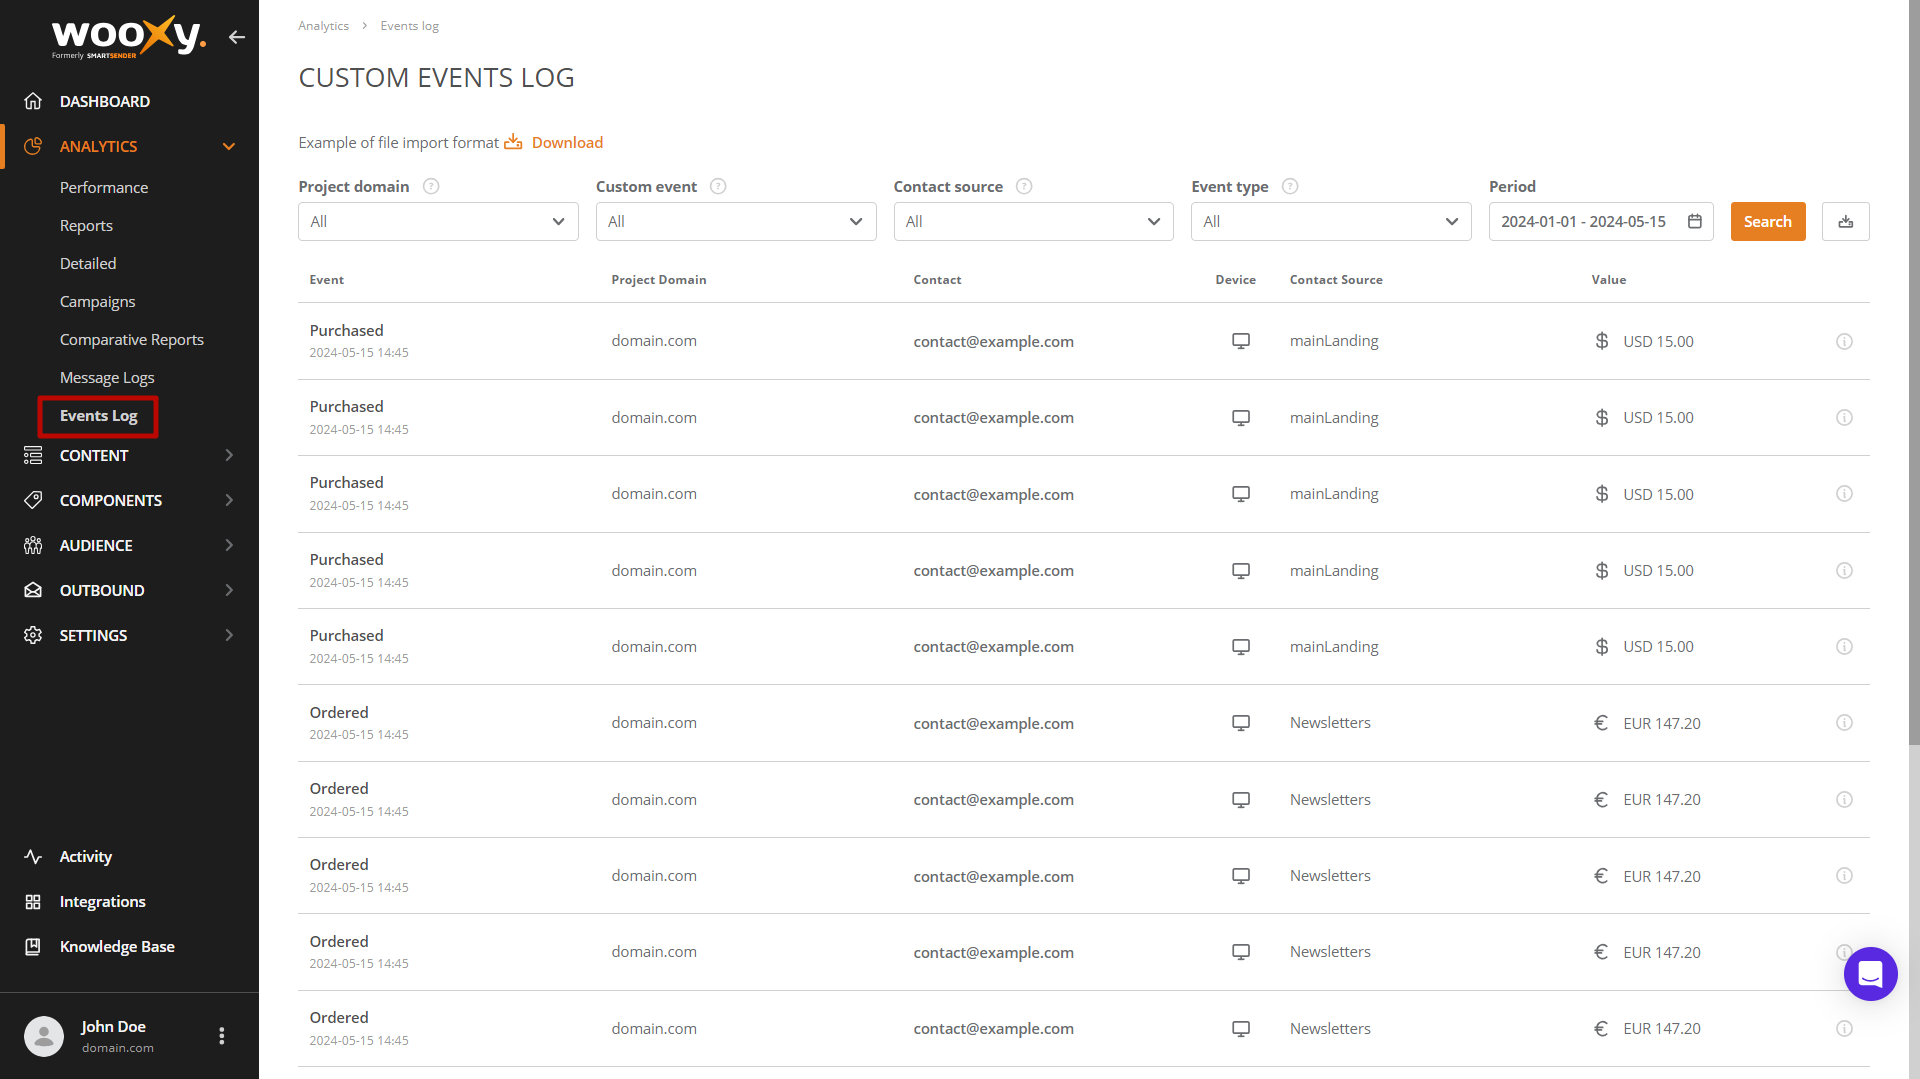Click the Download link for import format
Image resolution: width=1920 pixels, height=1079 pixels.
tap(568, 142)
